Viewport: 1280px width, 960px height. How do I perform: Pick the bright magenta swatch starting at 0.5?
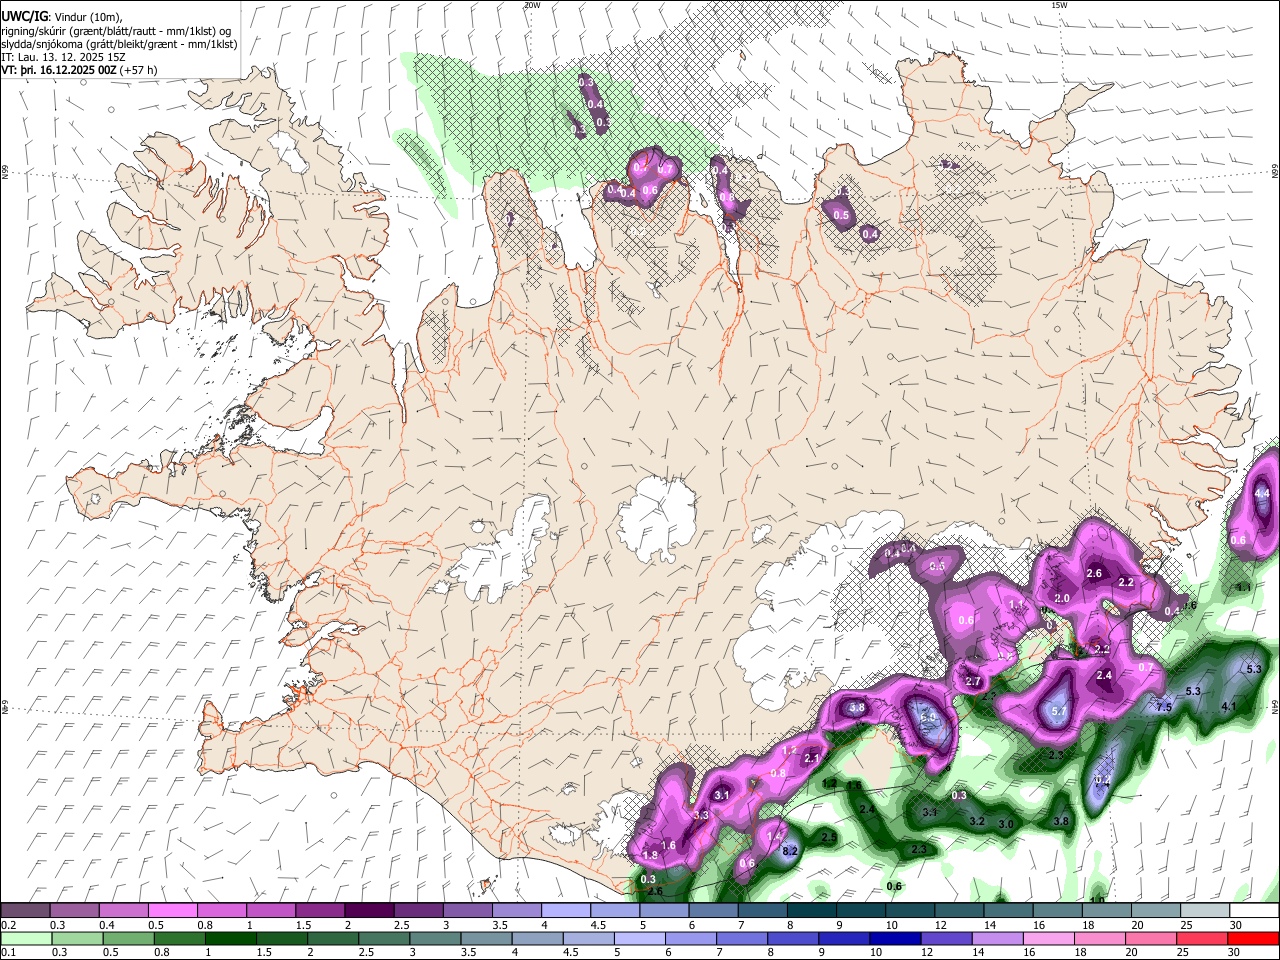click(x=172, y=911)
